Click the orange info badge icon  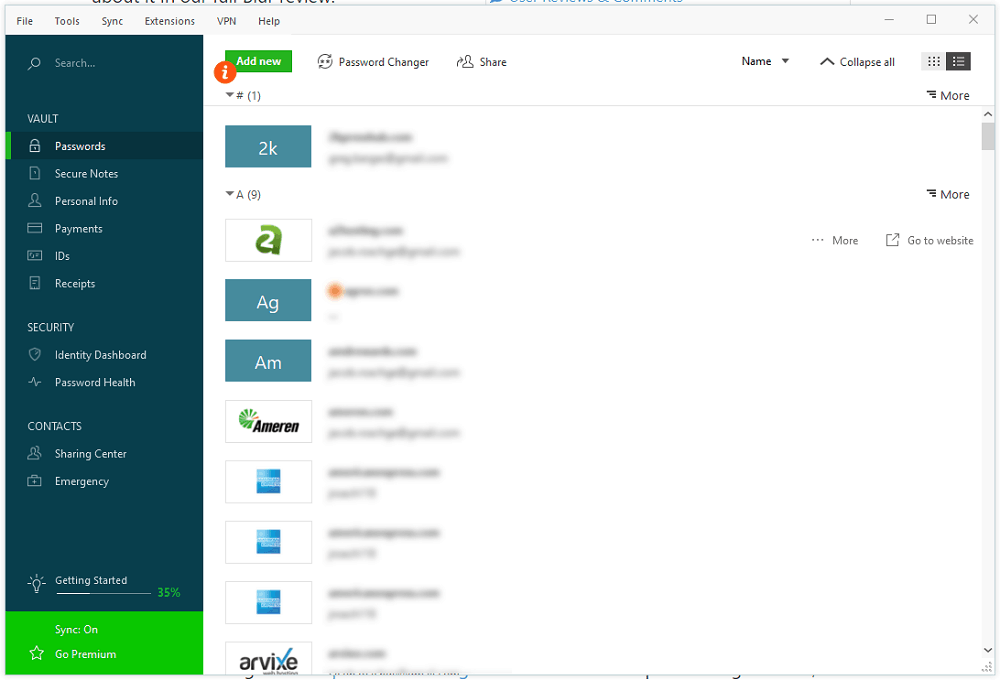click(224, 72)
